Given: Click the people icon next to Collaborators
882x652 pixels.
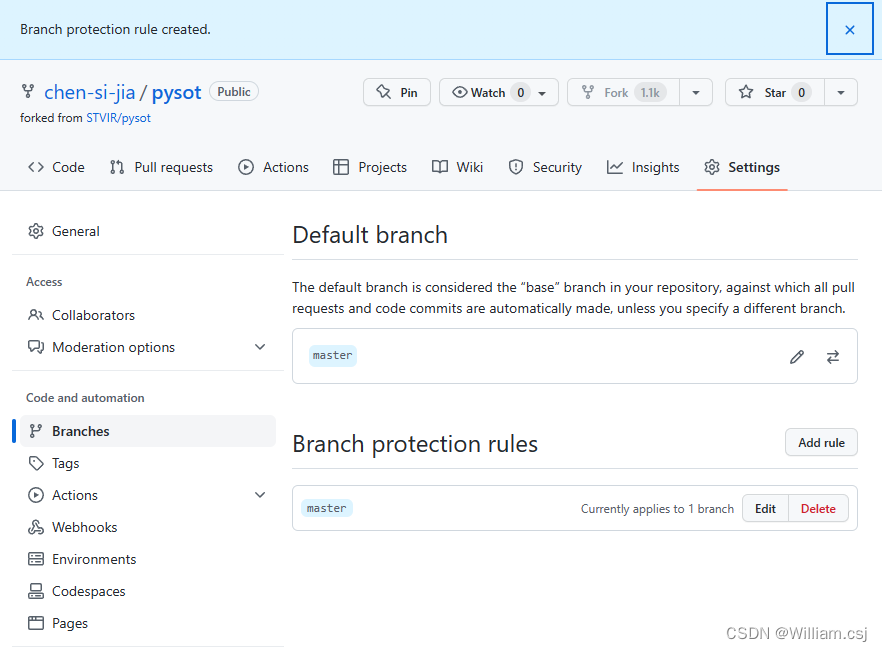Looking at the screenshot, I should coord(36,315).
